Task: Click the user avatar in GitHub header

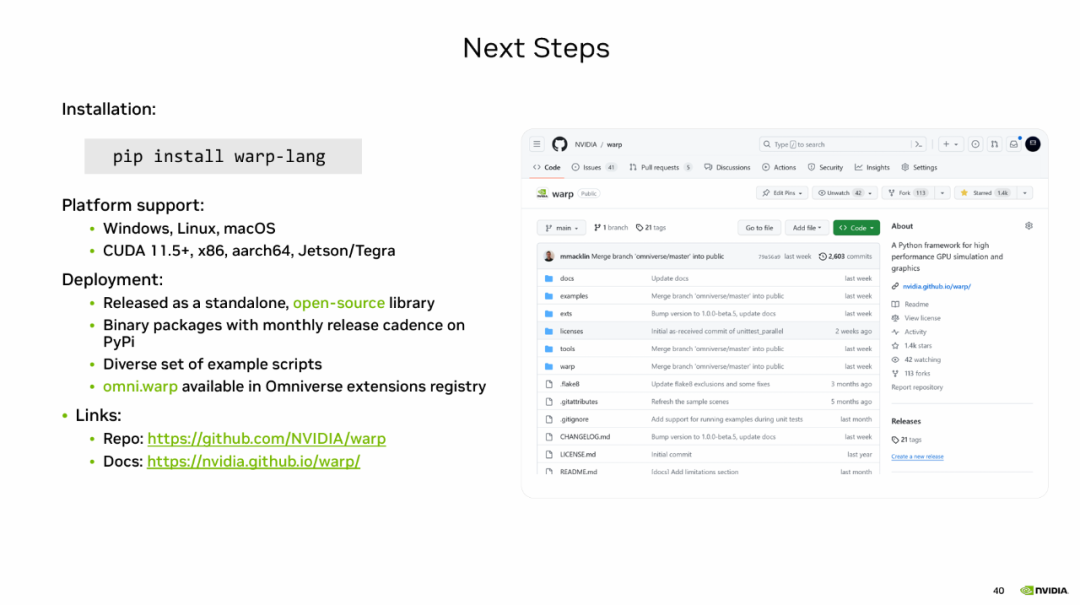Action: (1032, 144)
